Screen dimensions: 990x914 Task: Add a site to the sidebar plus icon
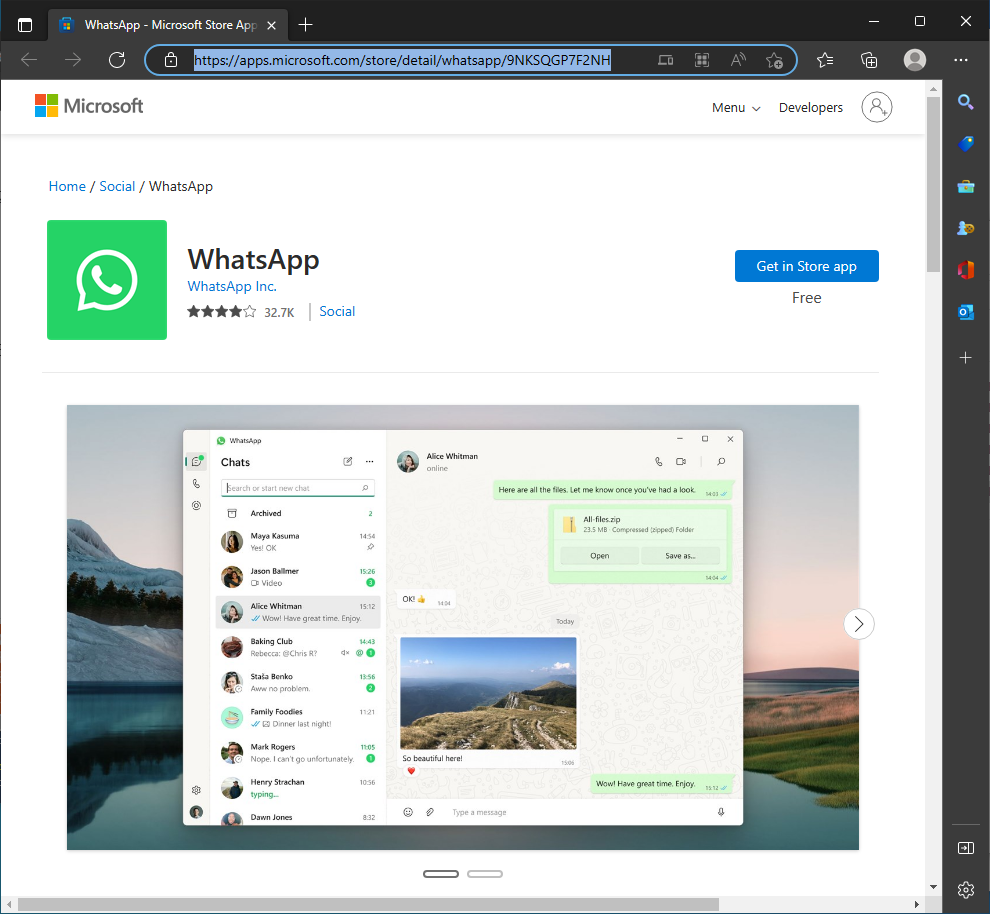[x=965, y=358]
